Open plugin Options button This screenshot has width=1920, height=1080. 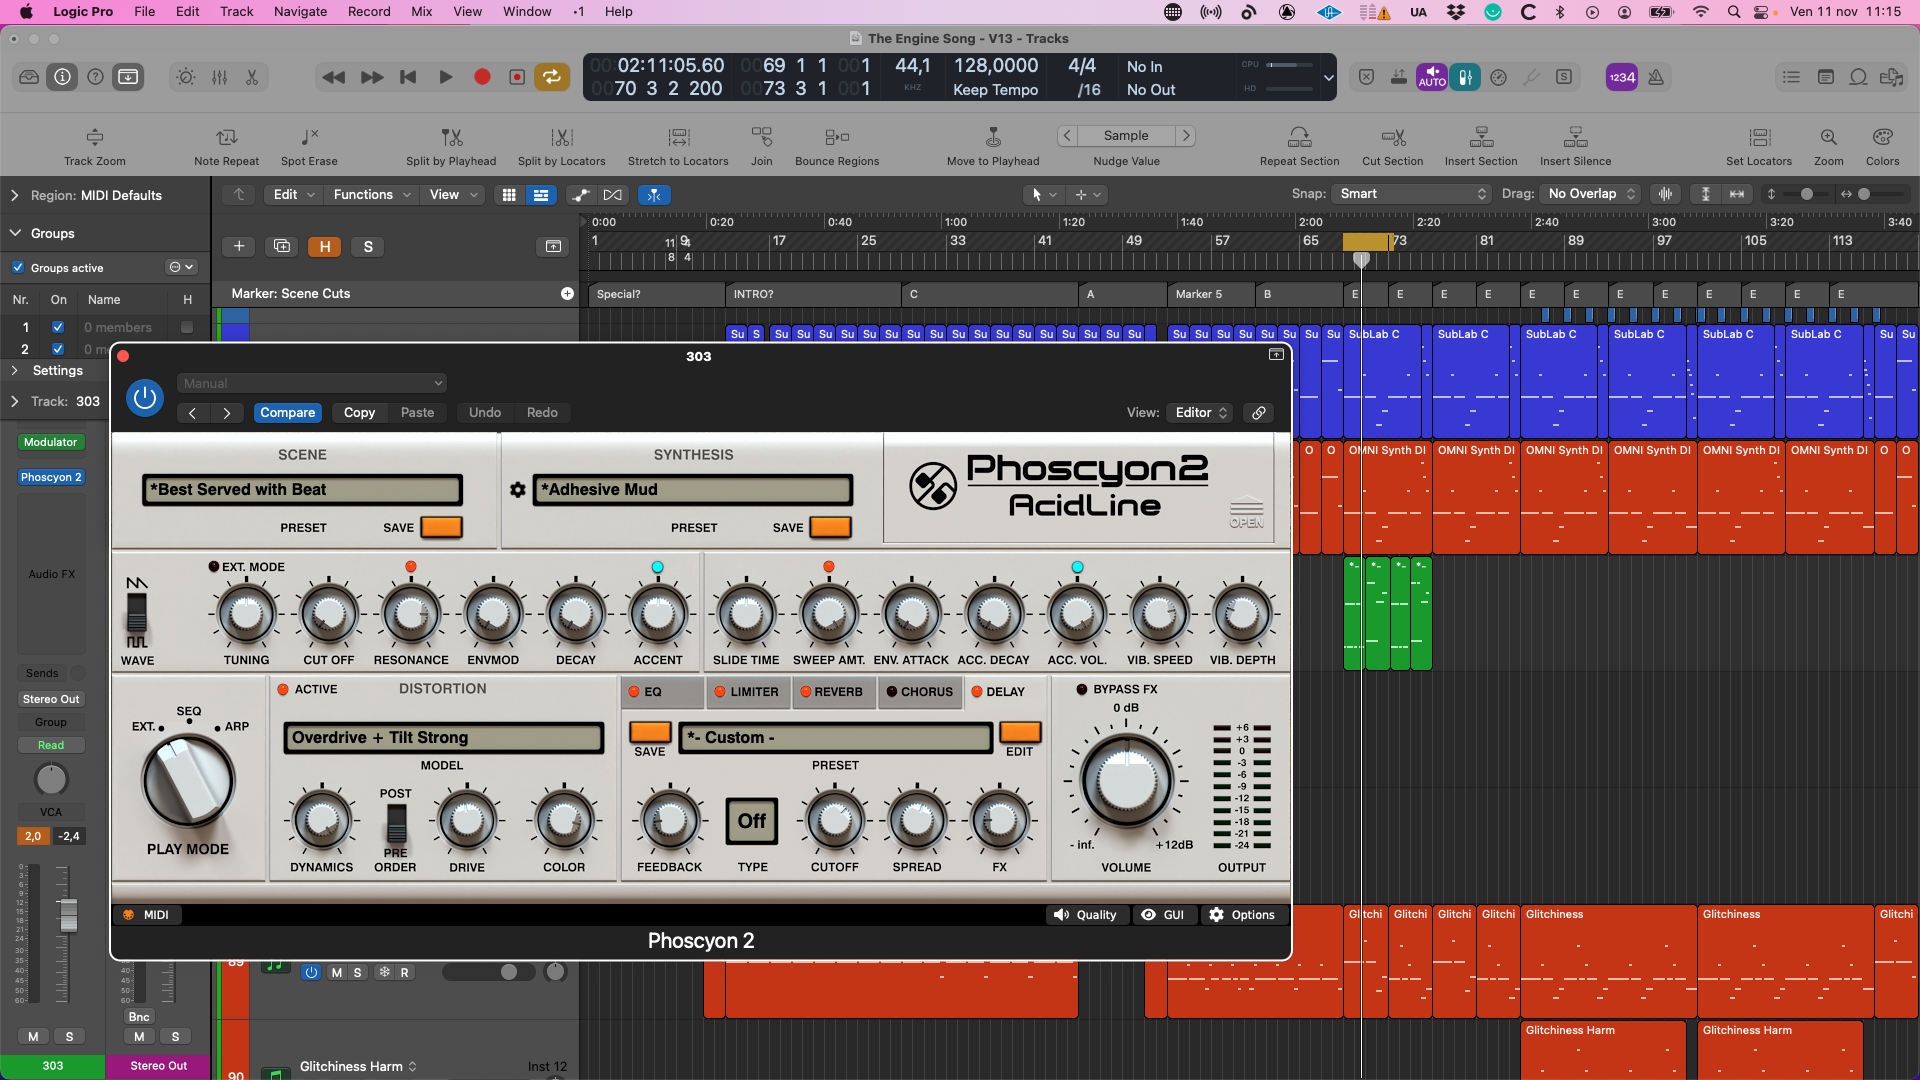1242,915
